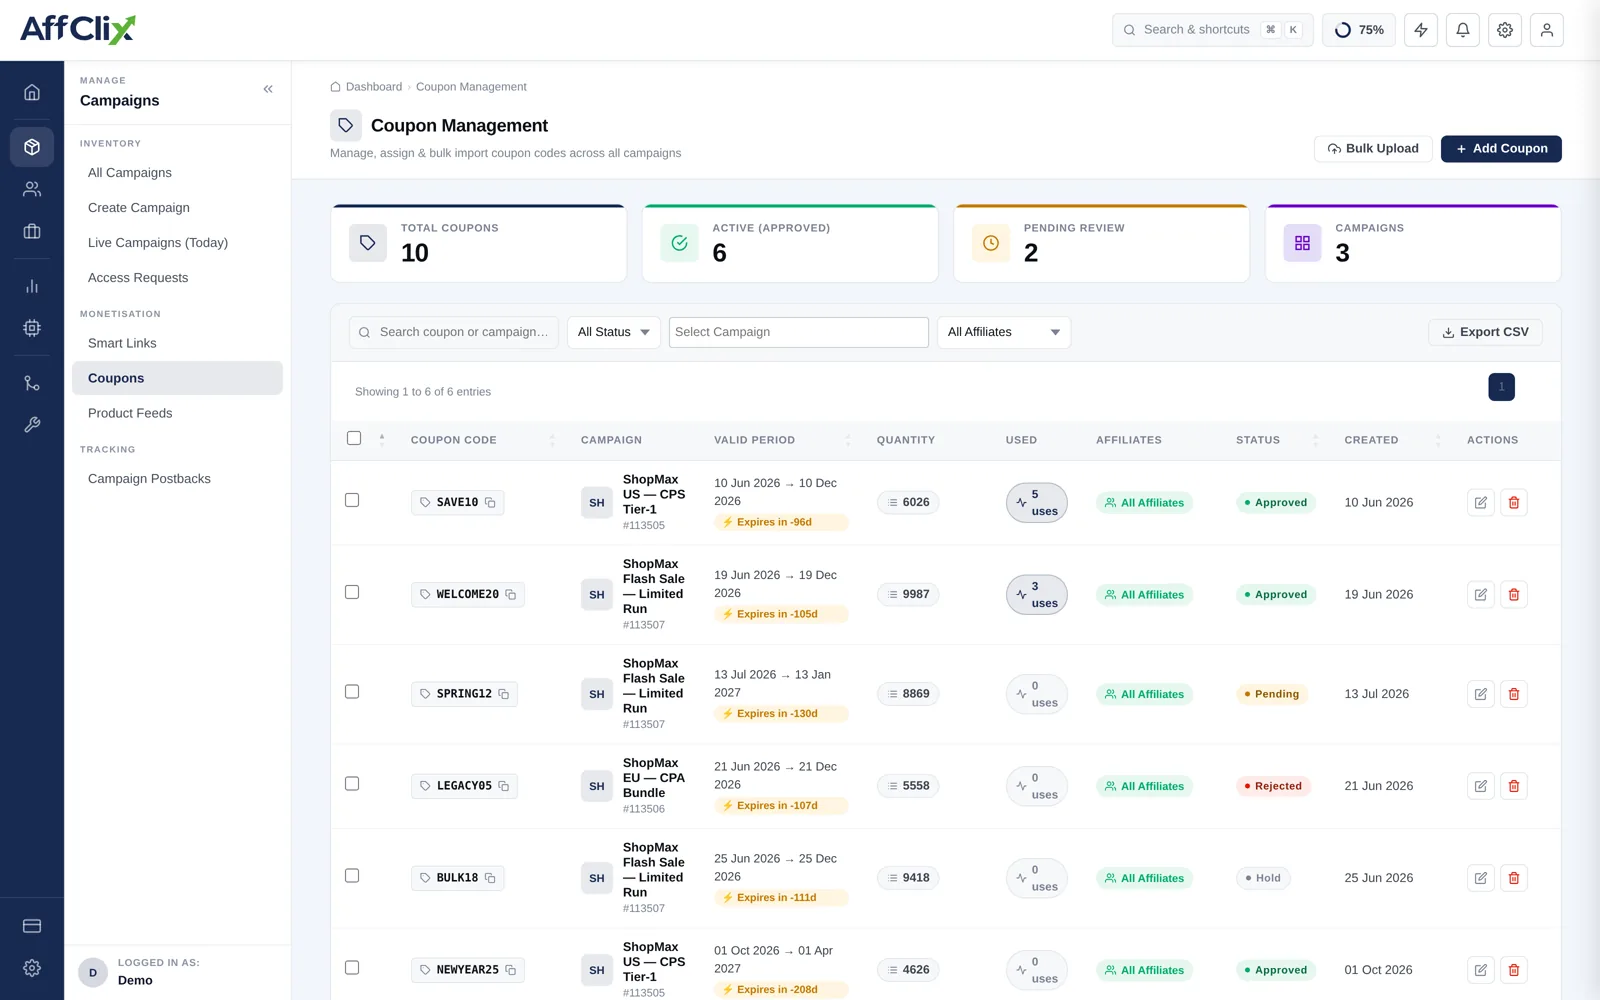Click page 1 pagination button
This screenshot has height=1000, width=1600.
click(x=1501, y=387)
